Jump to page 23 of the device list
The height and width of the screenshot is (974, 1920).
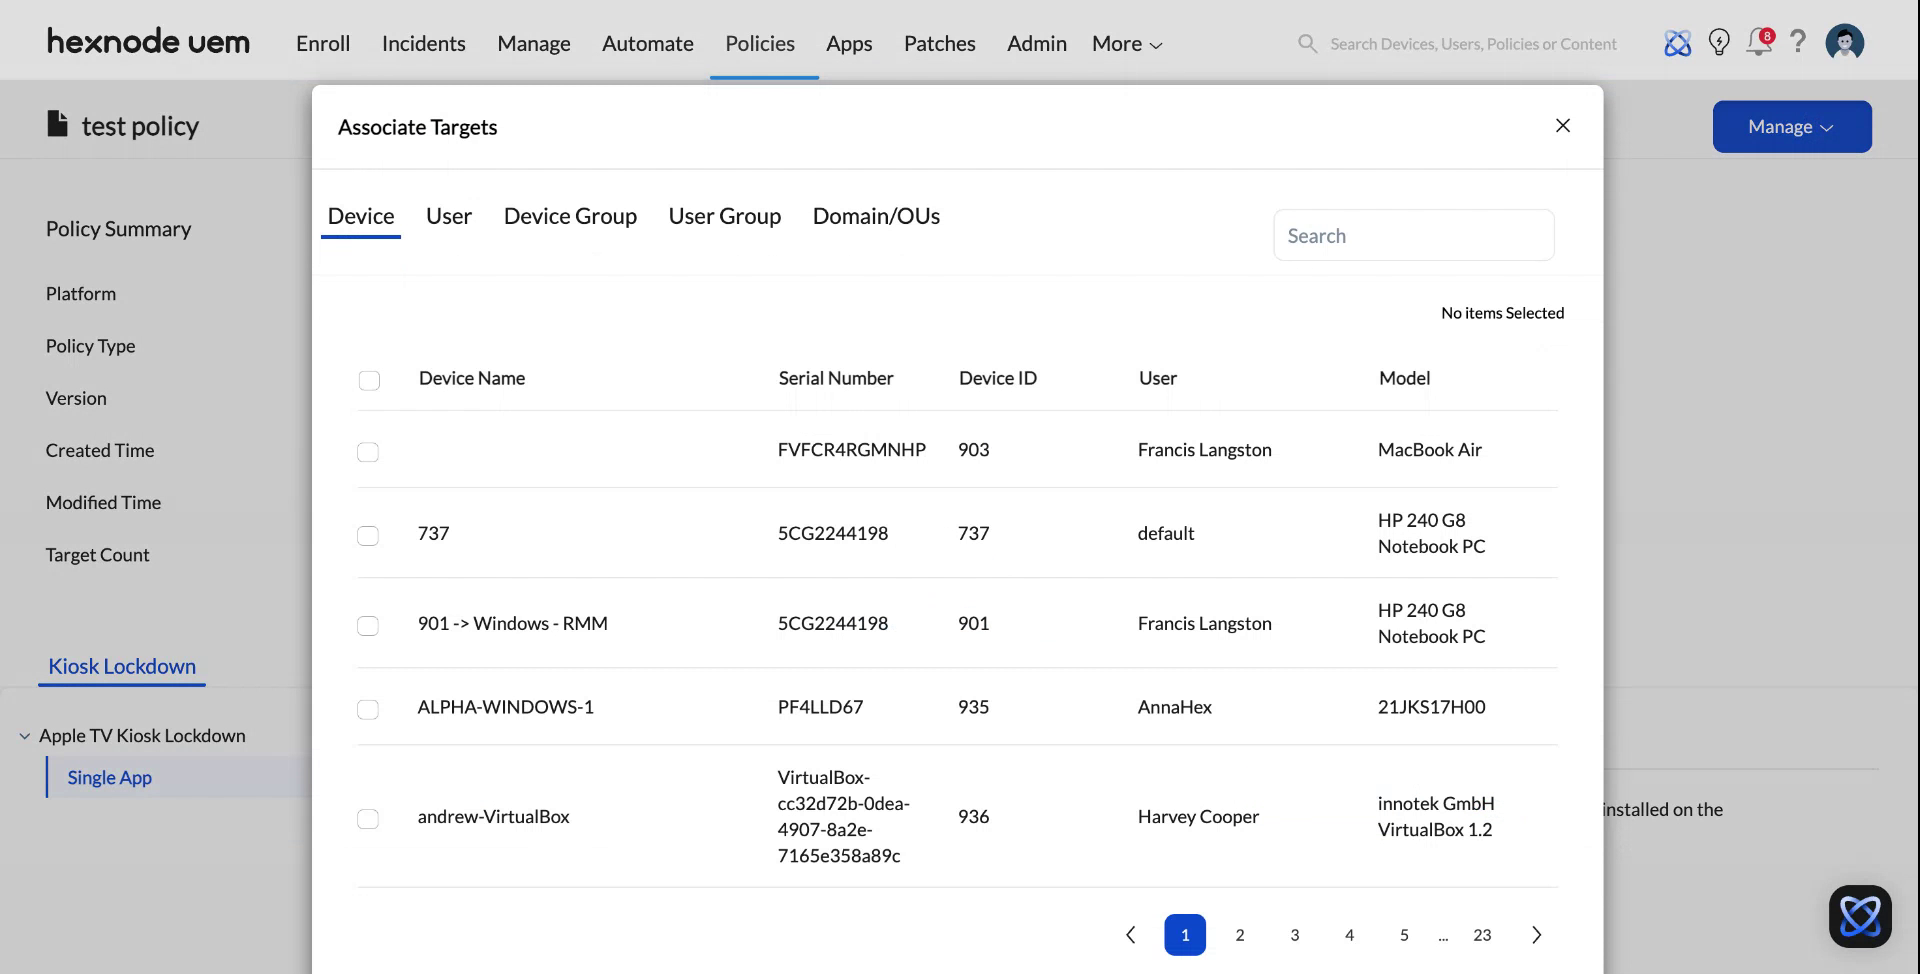[x=1482, y=934]
